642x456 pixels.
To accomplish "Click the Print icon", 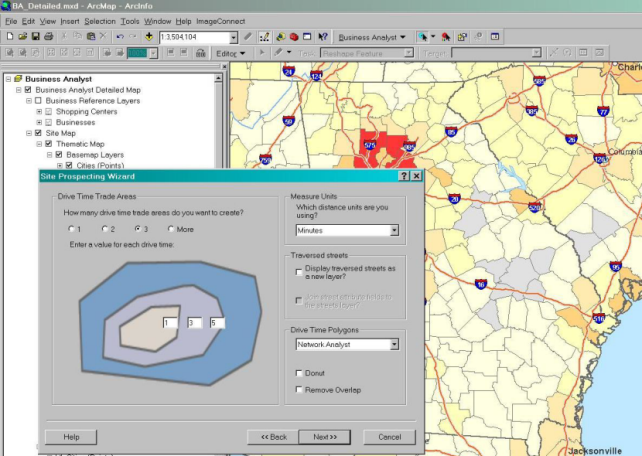I will tap(49, 37).
